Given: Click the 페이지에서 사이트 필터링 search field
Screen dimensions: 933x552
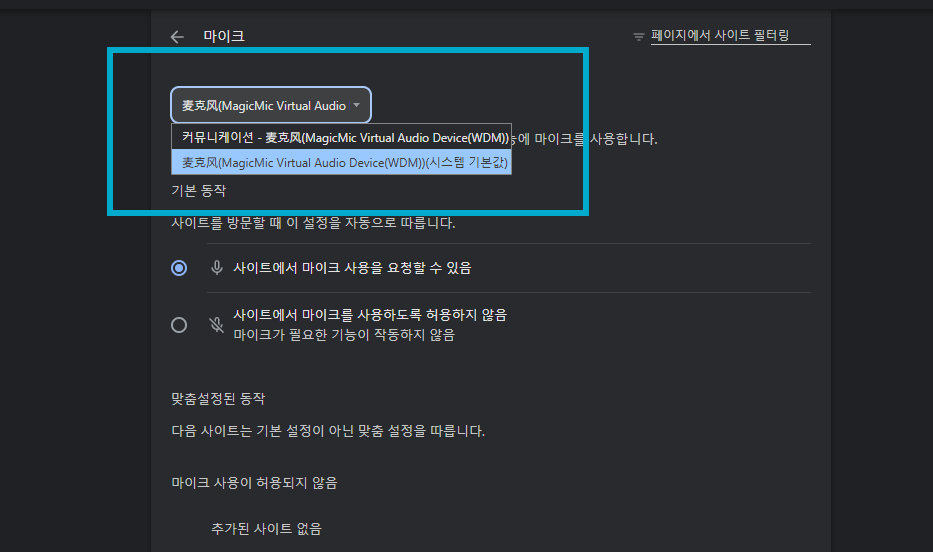Looking at the screenshot, I should 730,36.
